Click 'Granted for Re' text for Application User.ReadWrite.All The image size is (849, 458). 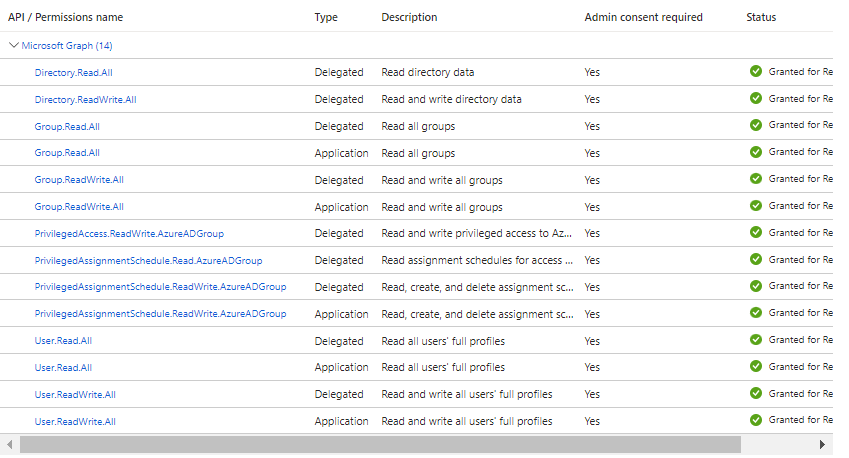[801, 420]
